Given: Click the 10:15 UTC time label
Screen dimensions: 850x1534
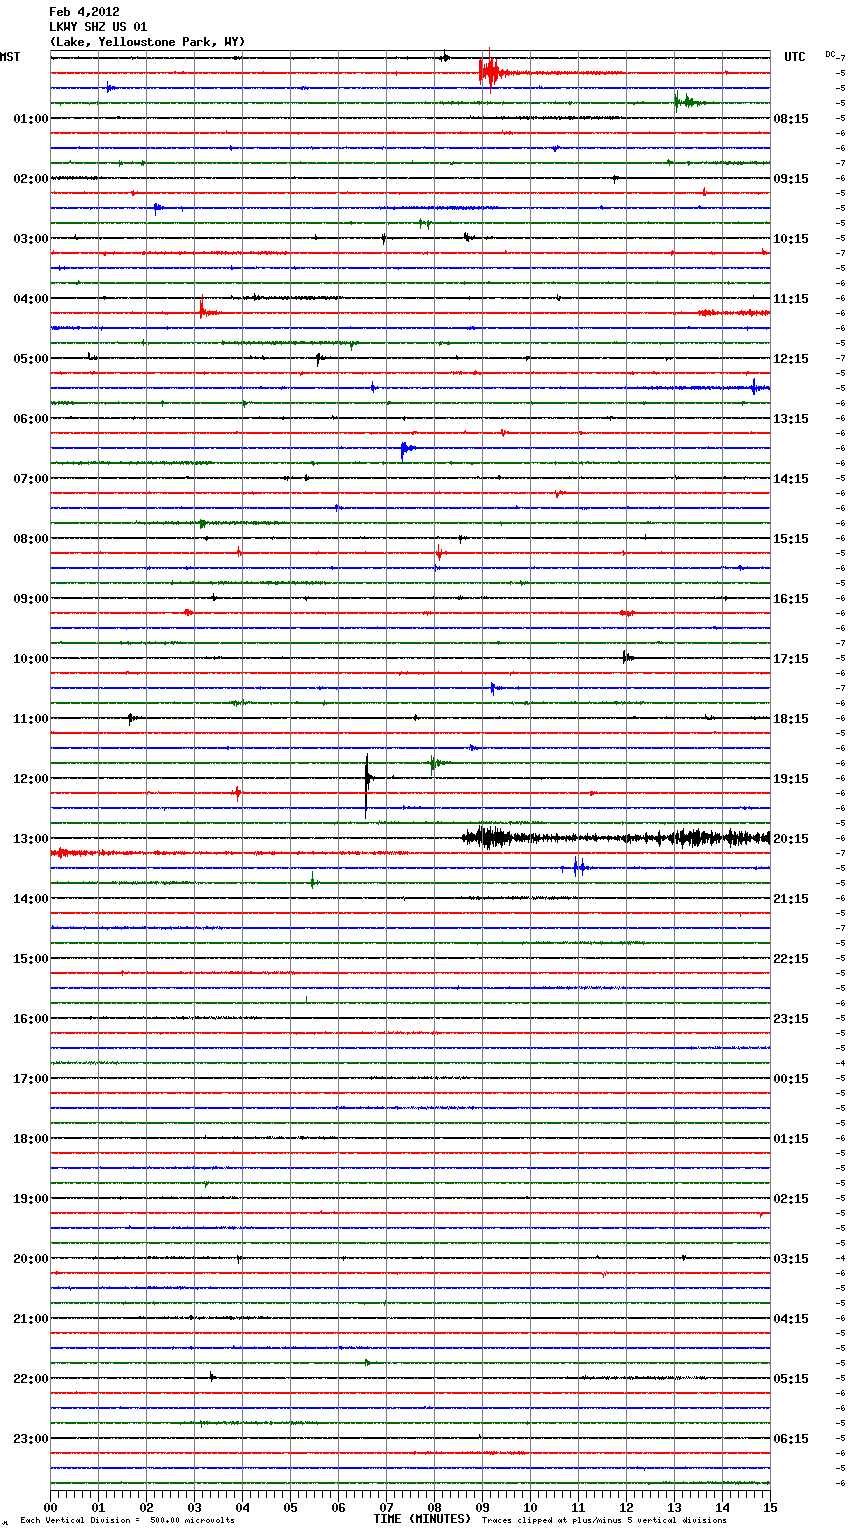Looking at the screenshot, I should tap(791, 238).
